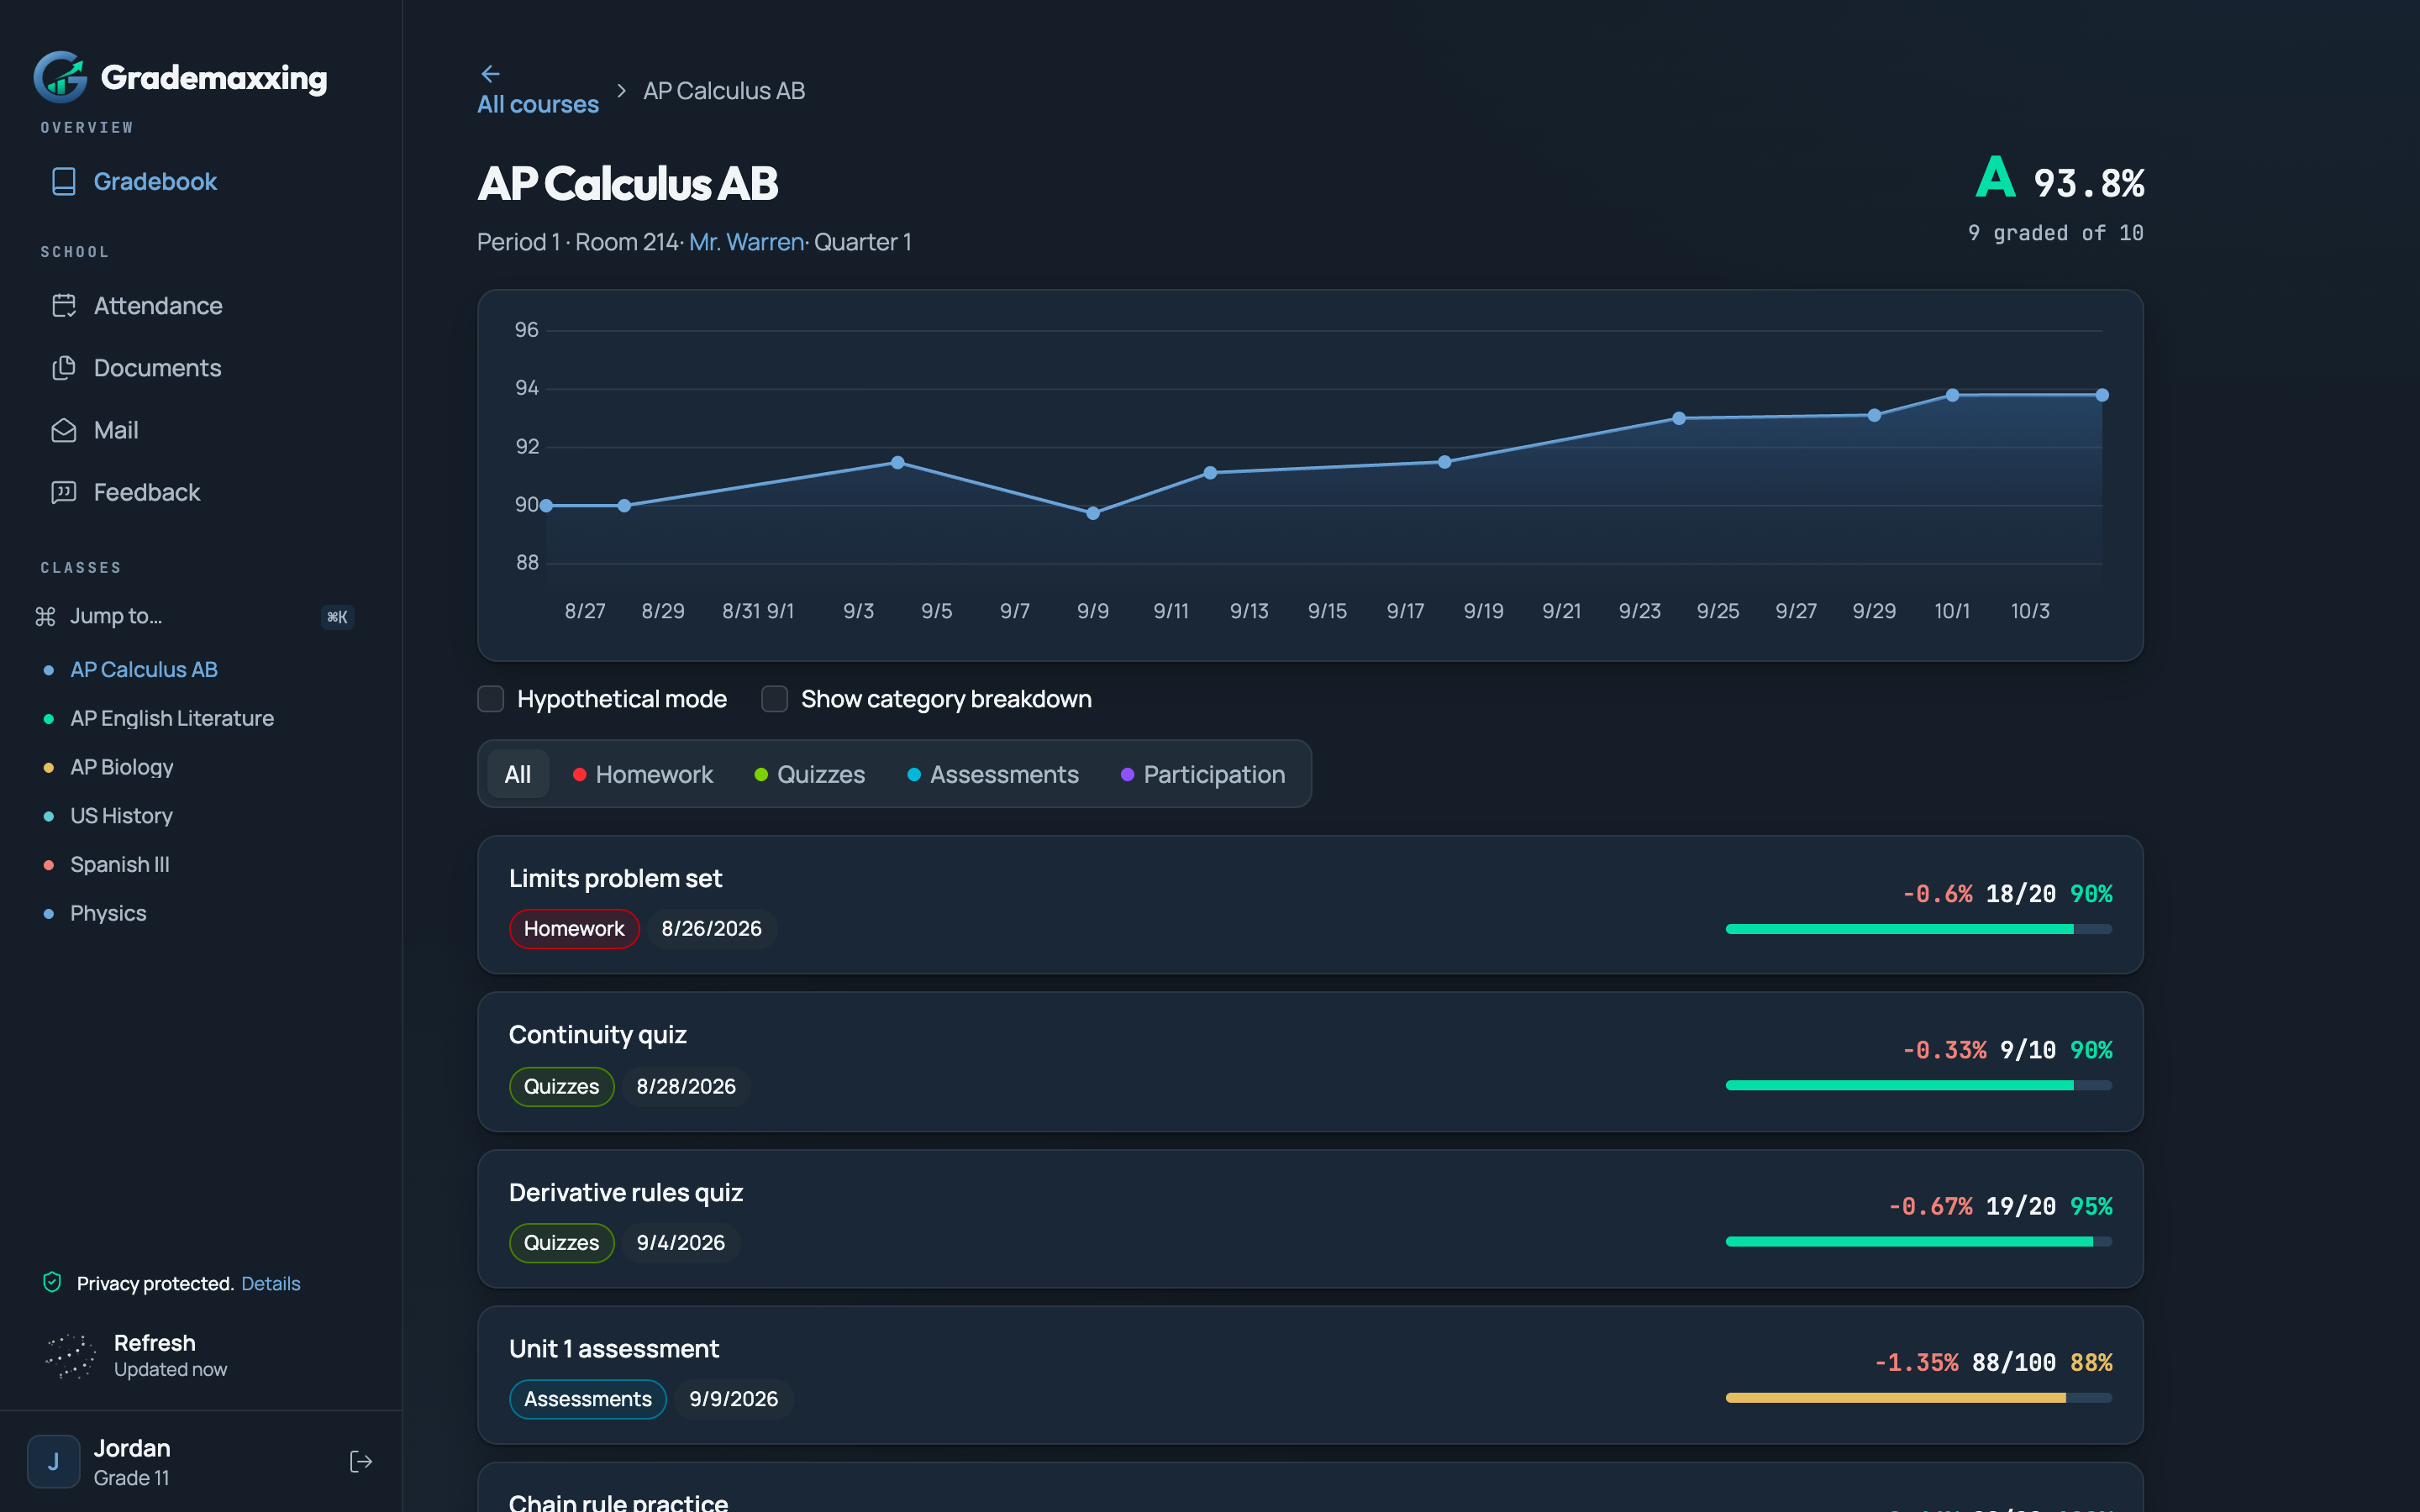Viewport: 2420px width, 1512px height.
Task: Click the breadcrumb chevron before AP Calculus AB
Action: [621, 91]
